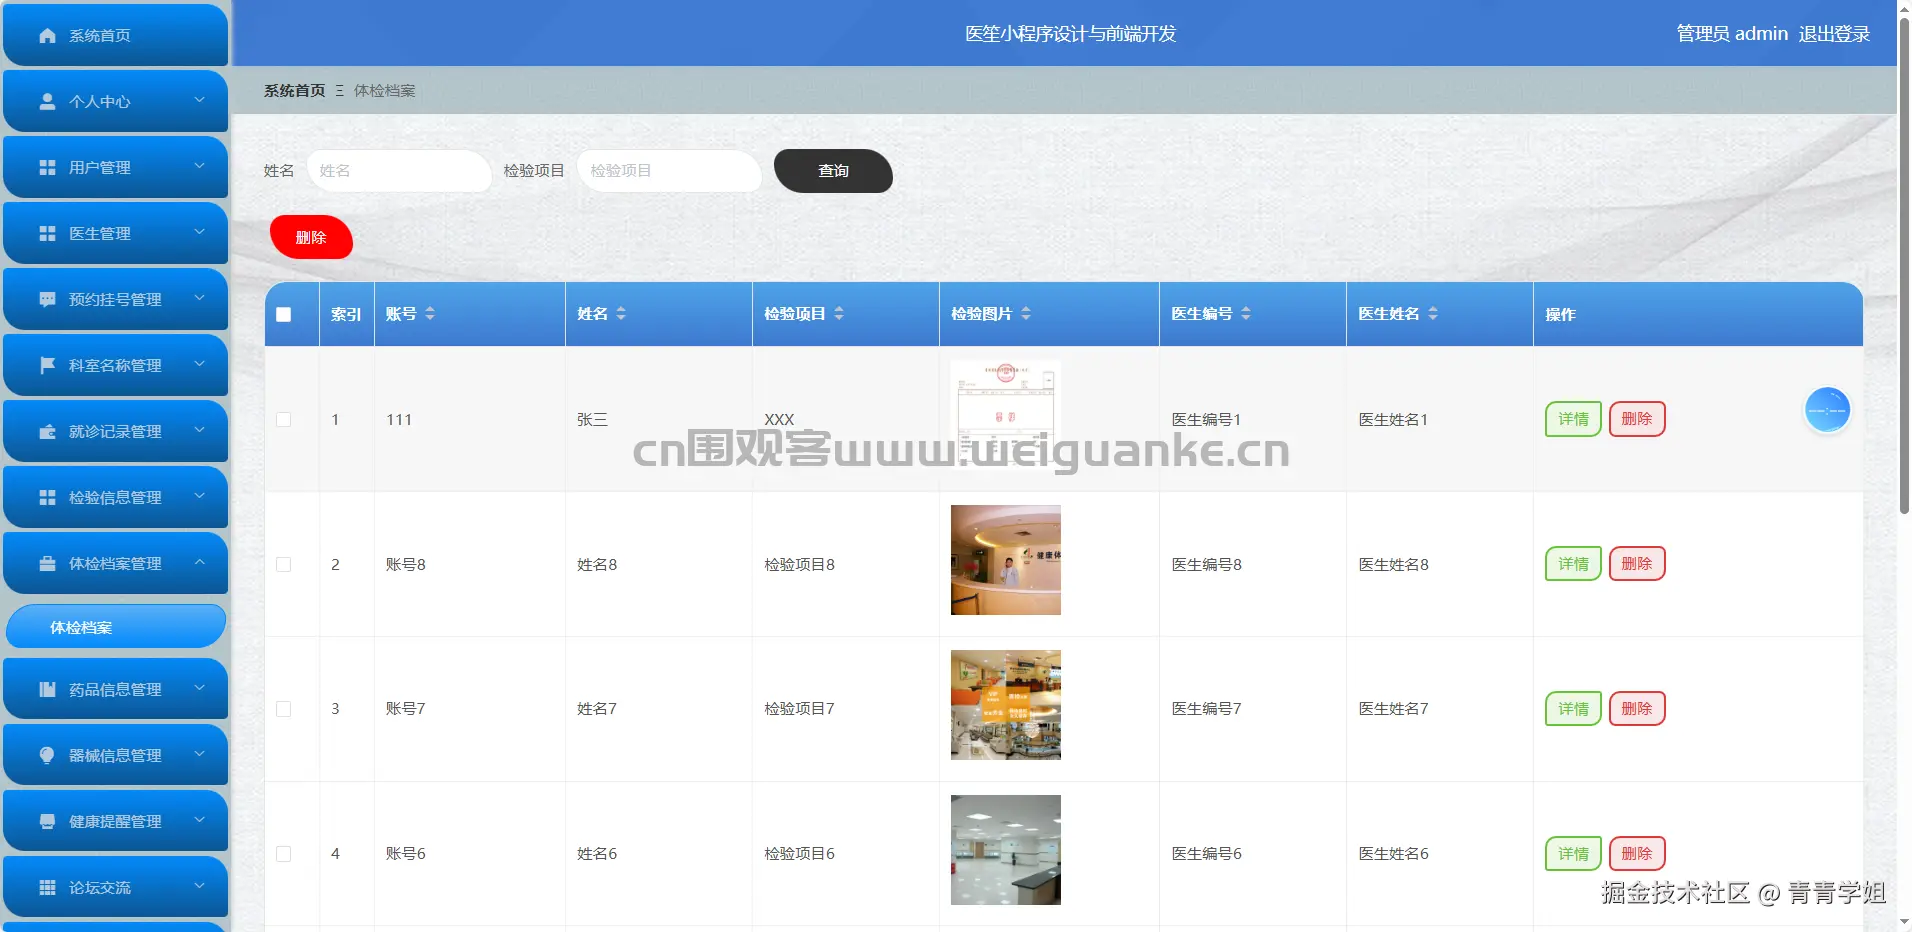The height and width of the screenshot is (932, 1912).
Task: Check the row checkbox for 账号8
Action: click(x=284, y=565)
